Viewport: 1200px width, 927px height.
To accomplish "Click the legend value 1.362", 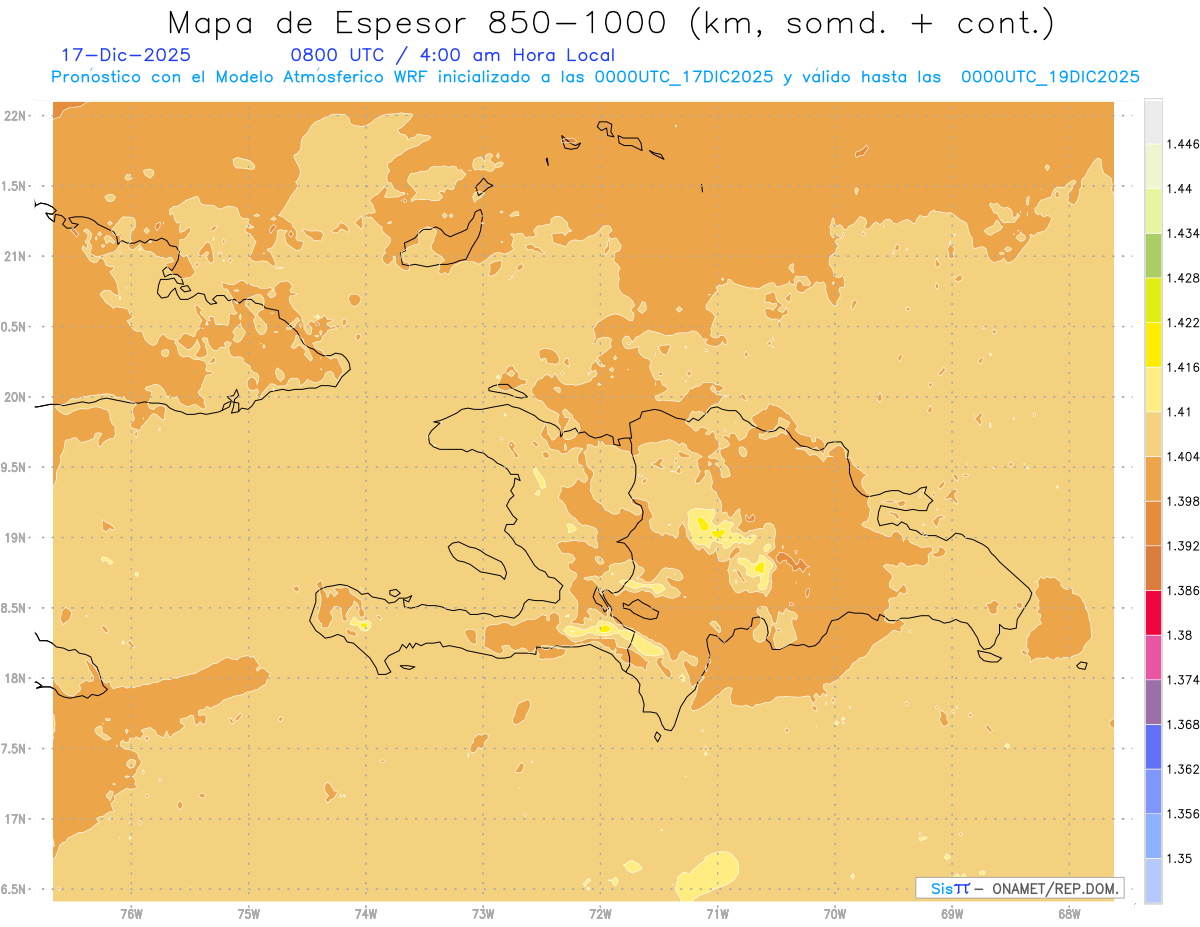I will [1183, 769].
